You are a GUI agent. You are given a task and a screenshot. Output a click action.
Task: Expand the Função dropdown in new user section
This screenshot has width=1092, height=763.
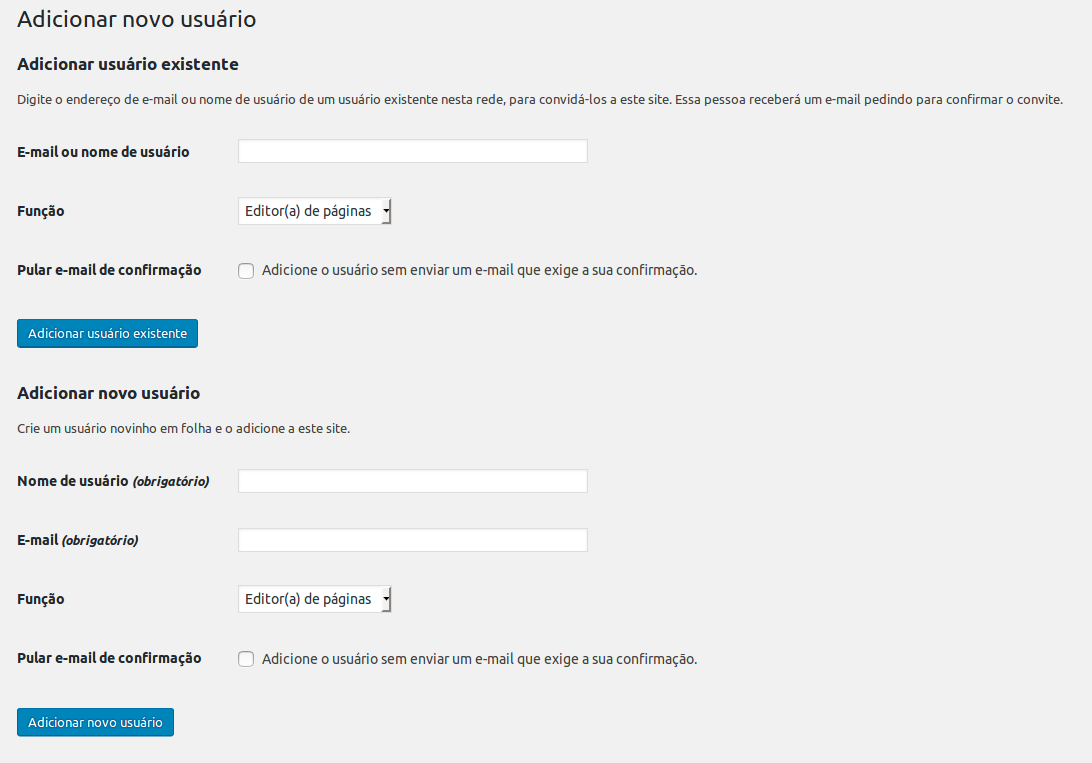tap(315, 599)
